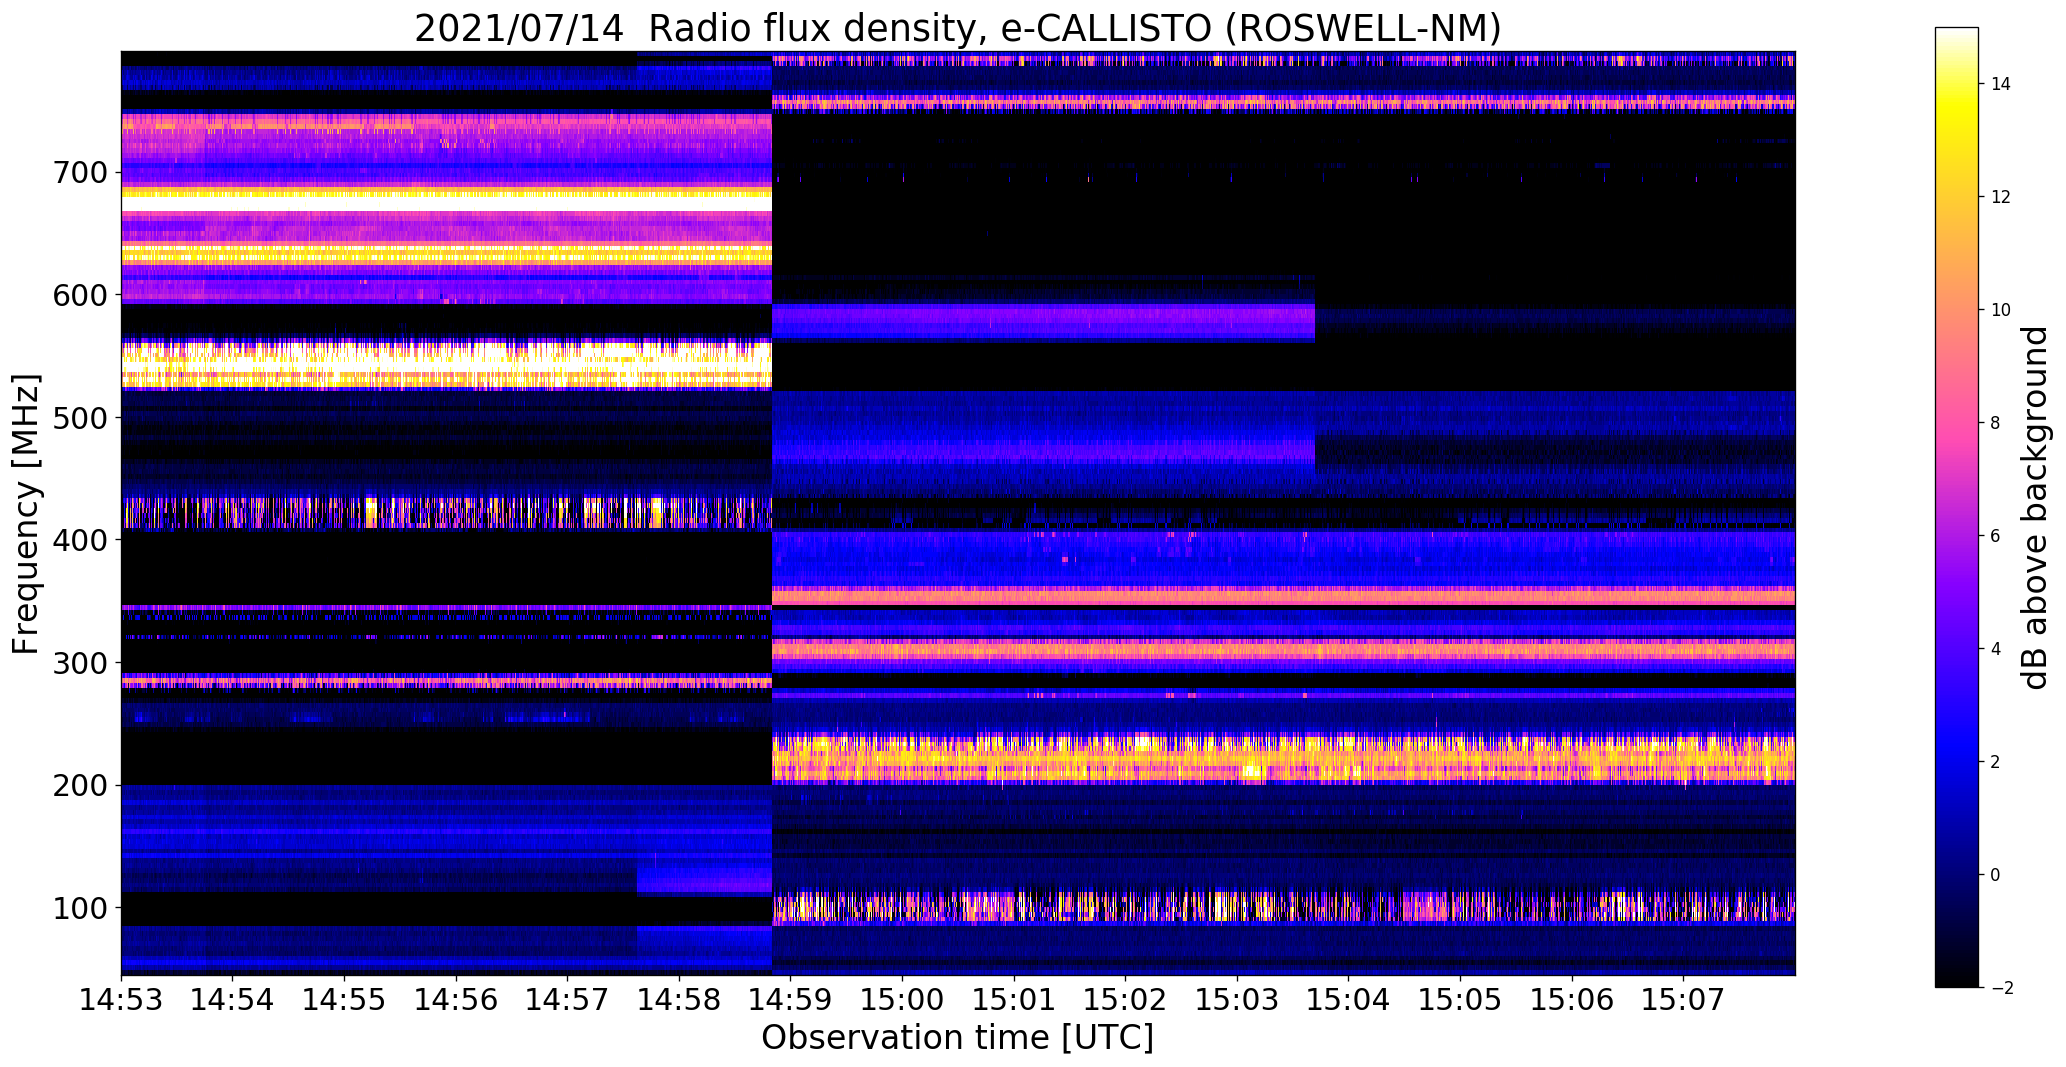Click the 14:57 time tick label
The height and width of the screenshot is (1067, 2066).
pyautogui.click(x=568, y=1000)
